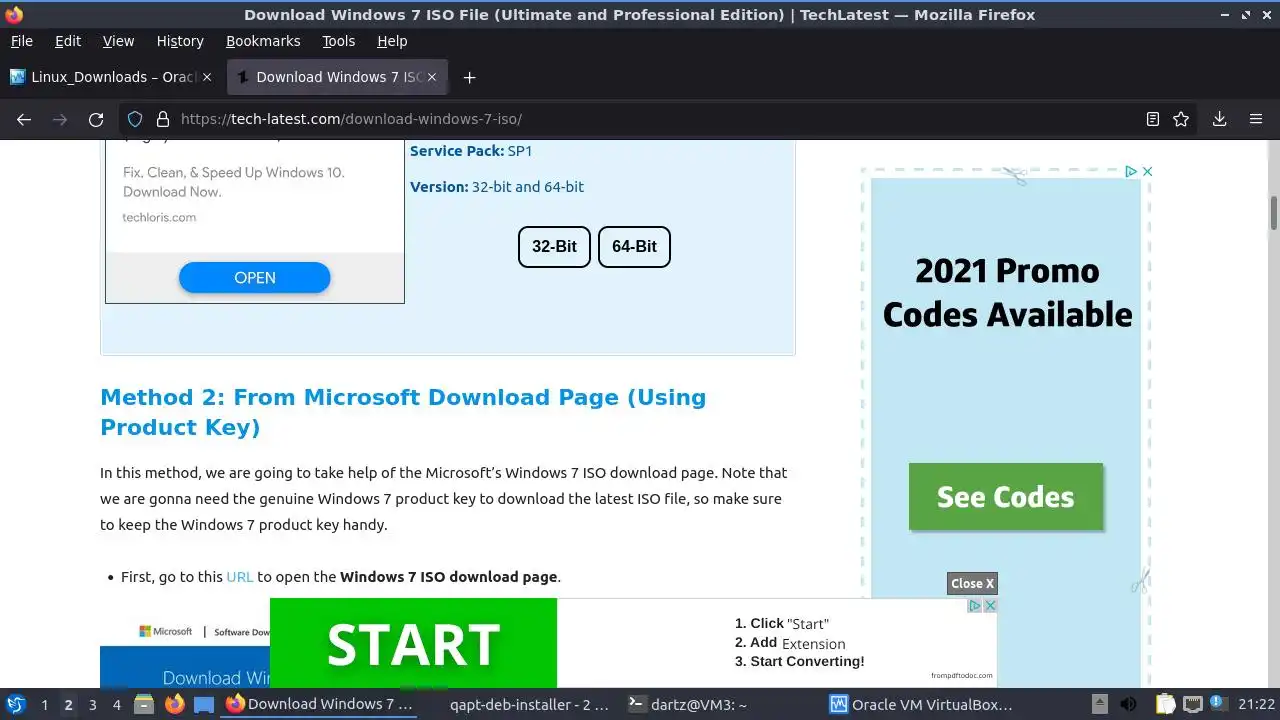Open the Help menu
This screenshot has height=720, width=1280.
point(392,41)
